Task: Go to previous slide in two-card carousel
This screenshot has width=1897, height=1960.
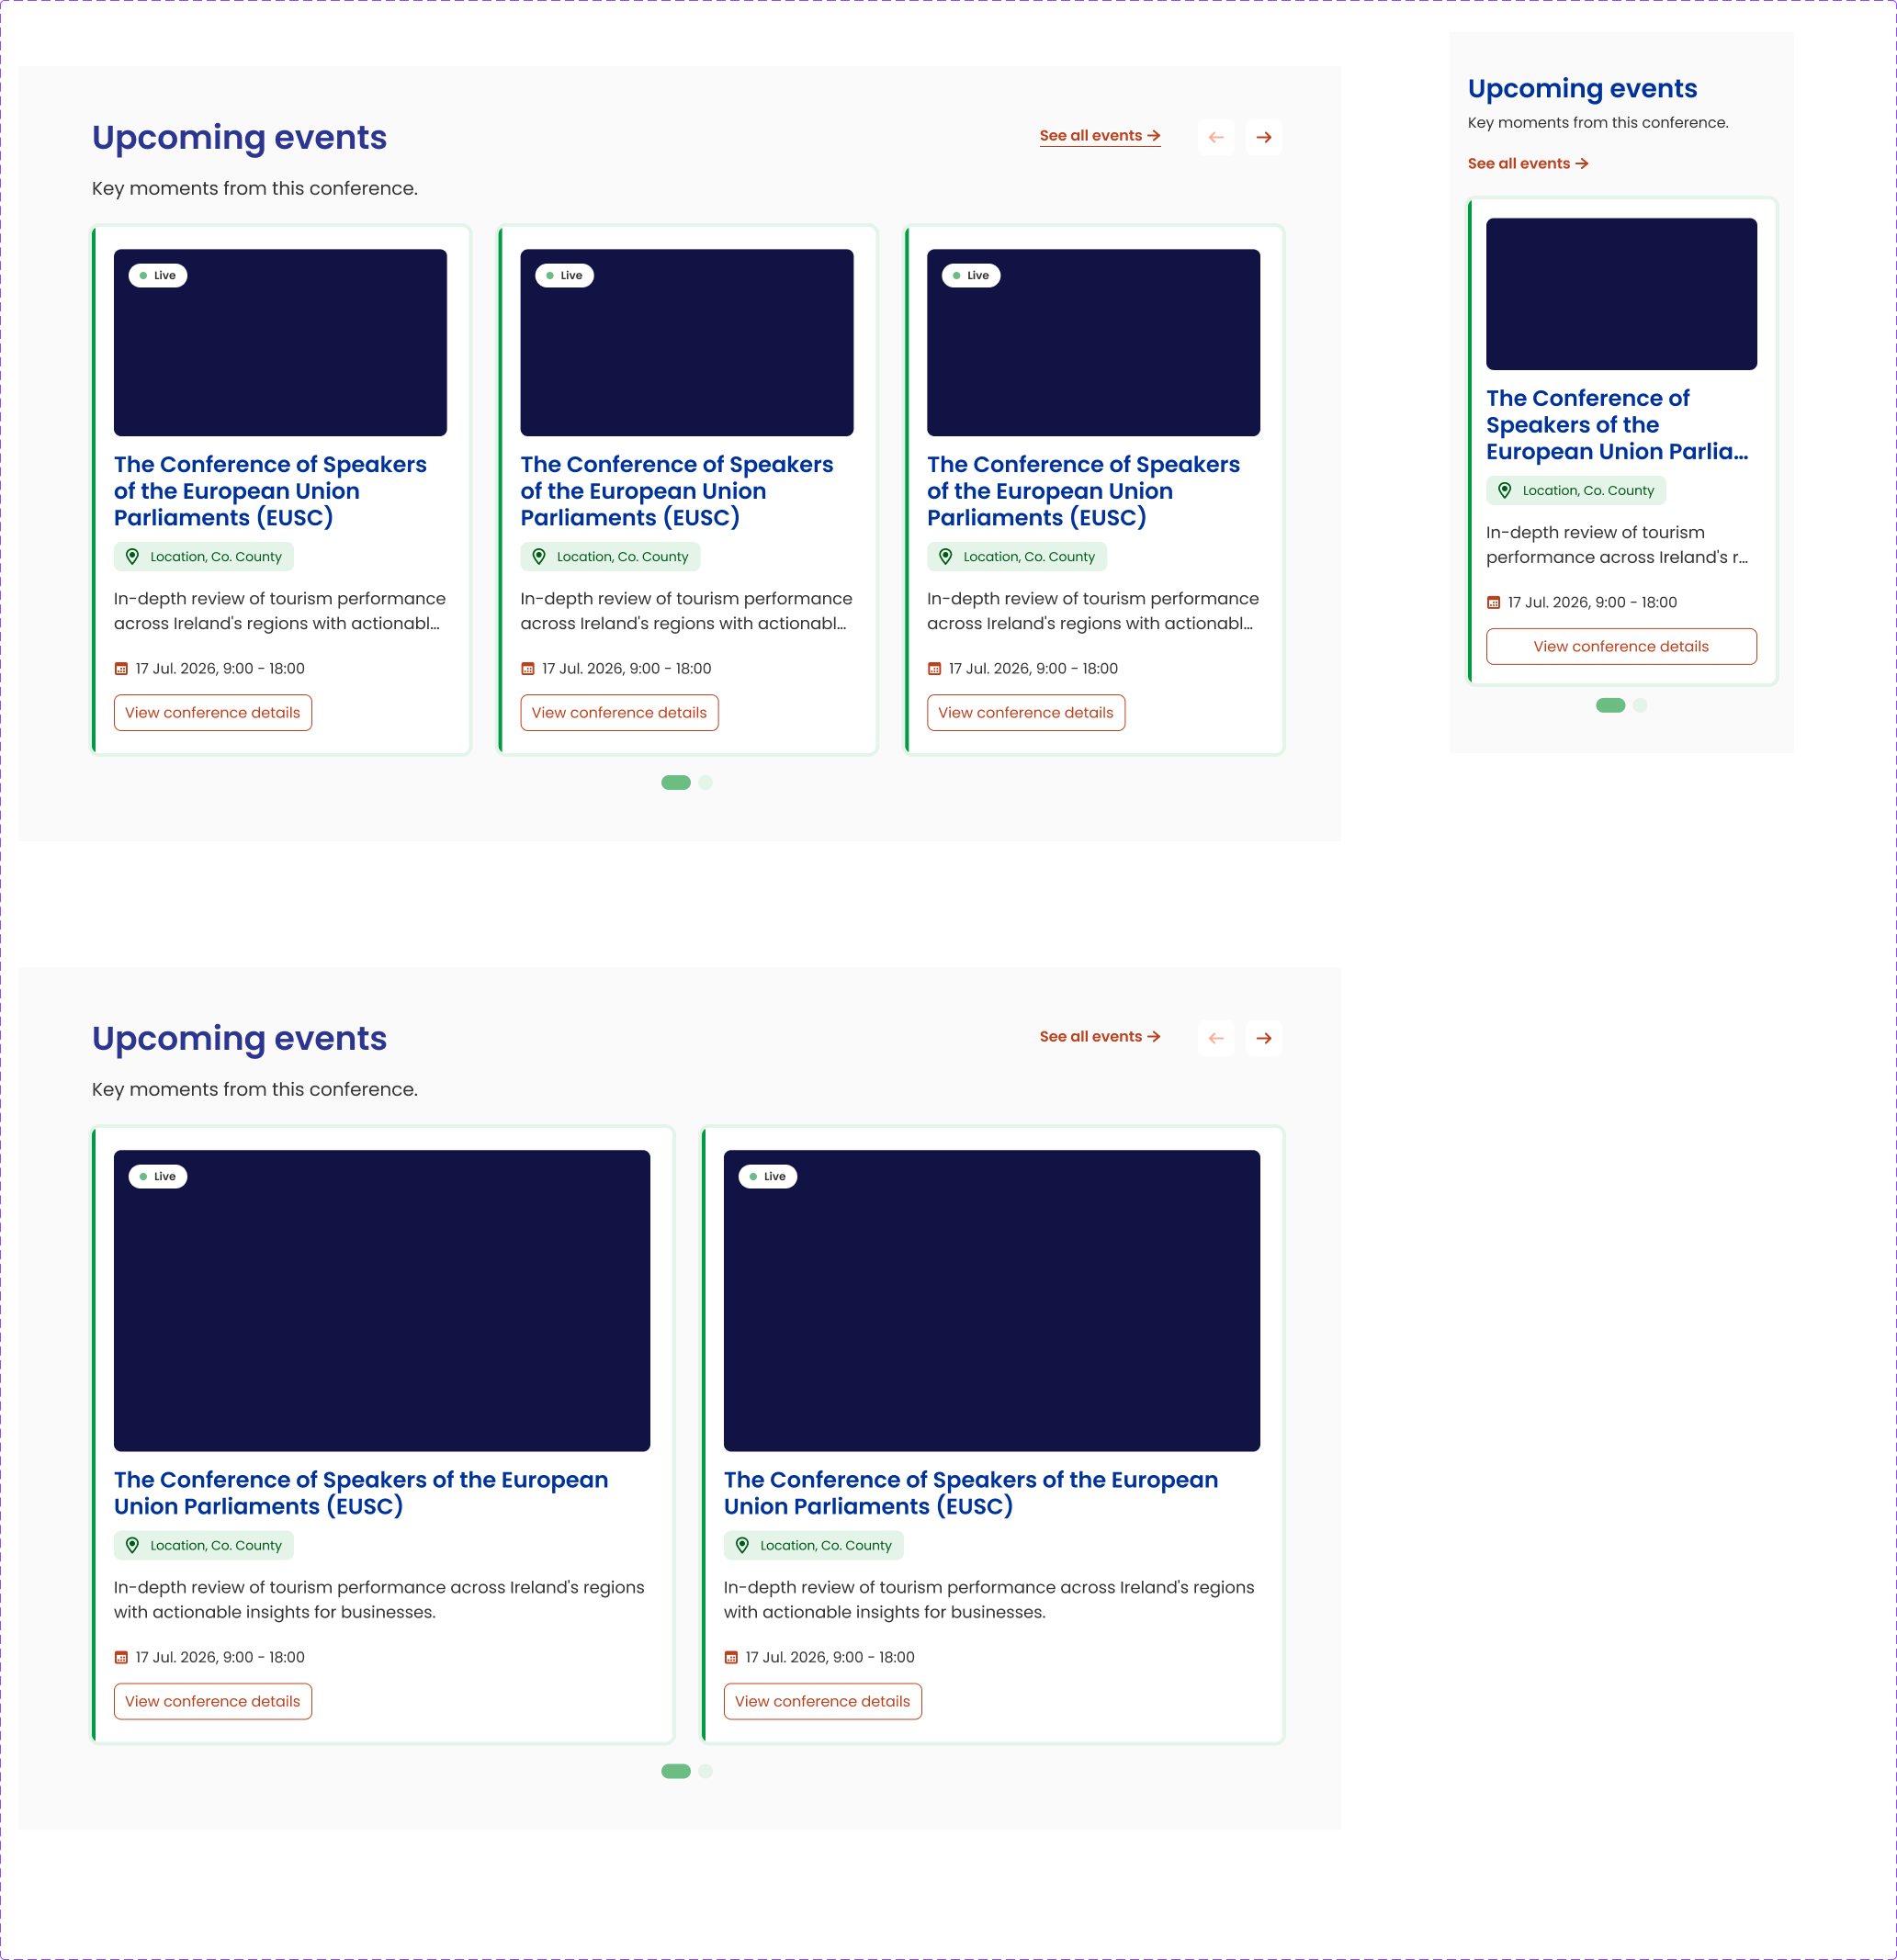Action: pos(1216,1038)
